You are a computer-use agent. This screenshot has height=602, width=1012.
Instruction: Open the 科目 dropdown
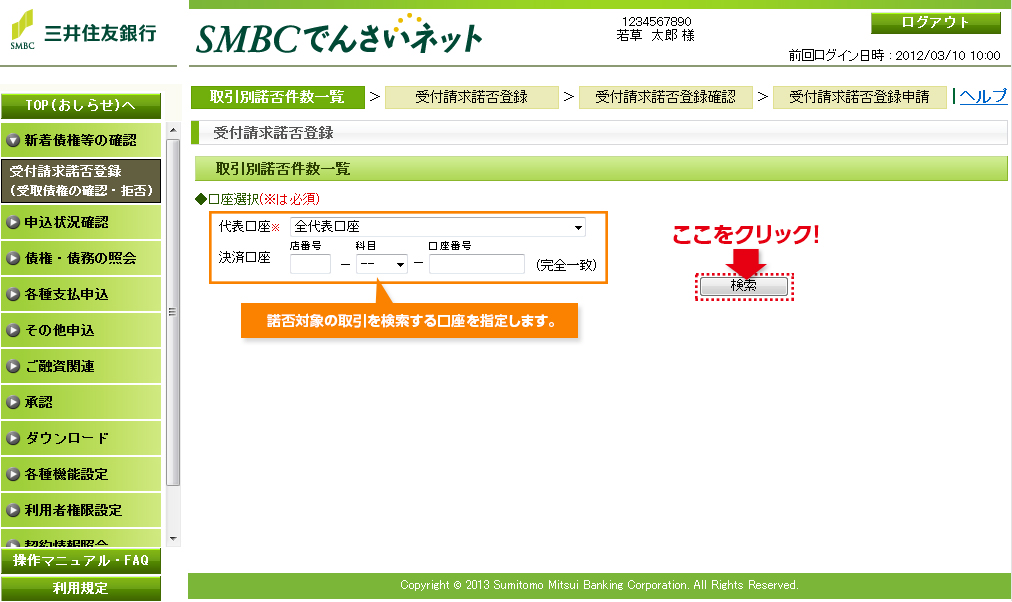pyautogui.click(x=381, y=264)
